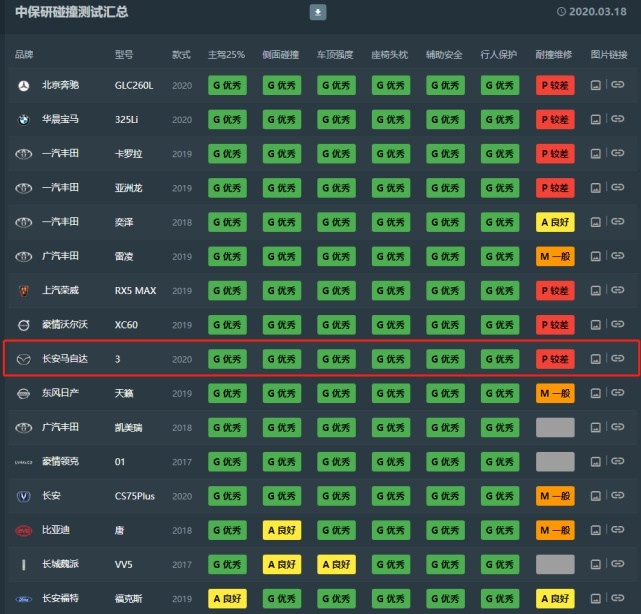Open image icon for 卡罗拉 row
The image size is (641, 614).
[596, 154]
